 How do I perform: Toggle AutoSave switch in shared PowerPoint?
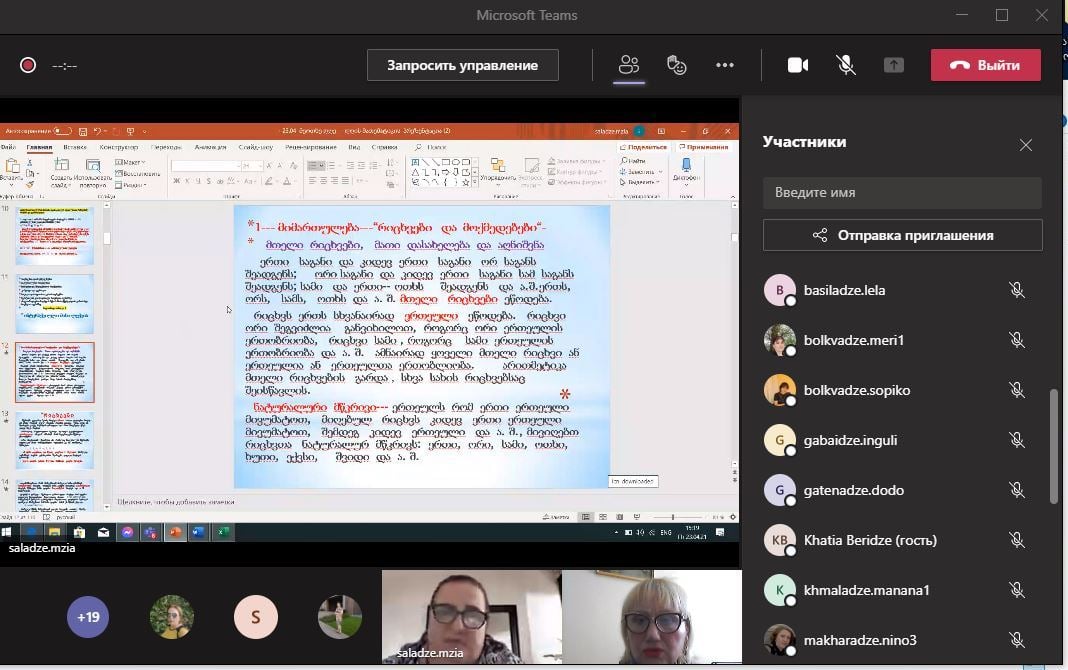coord(63,131)
